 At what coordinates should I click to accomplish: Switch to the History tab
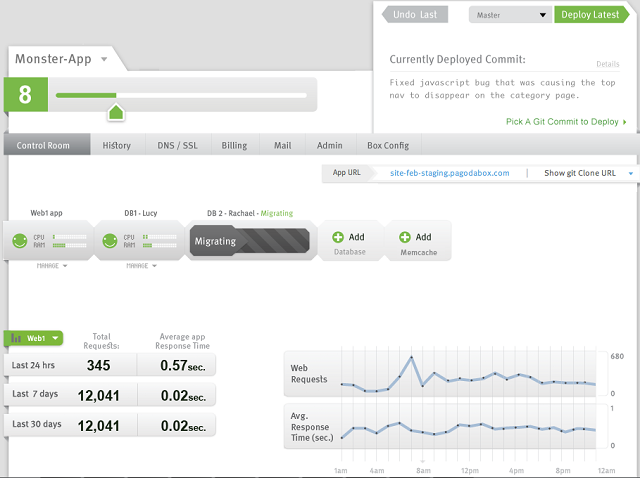[x=117, y=145]
